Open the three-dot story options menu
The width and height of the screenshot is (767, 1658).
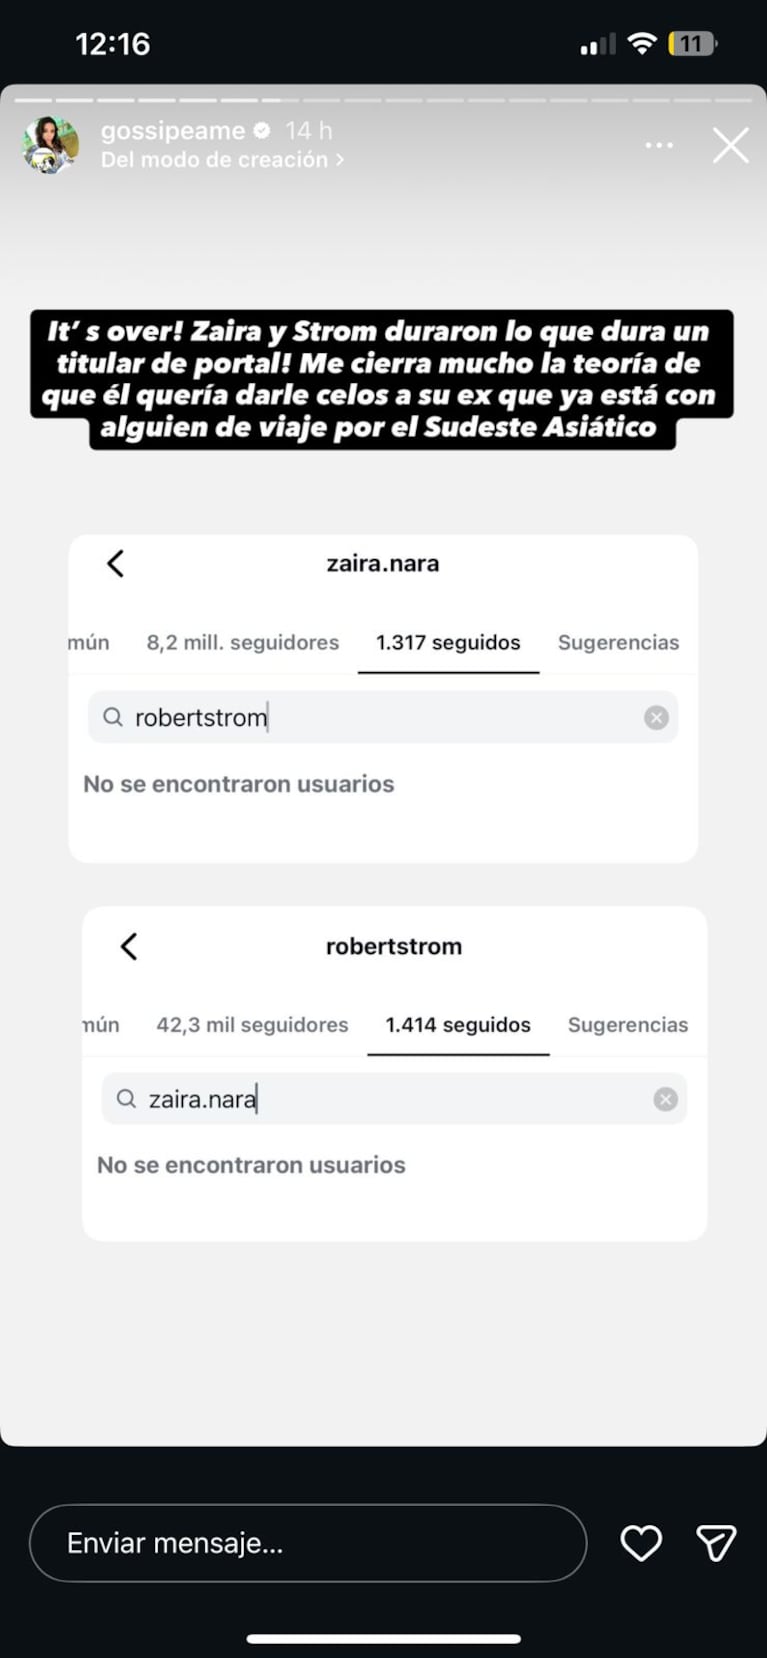[659, 146]
